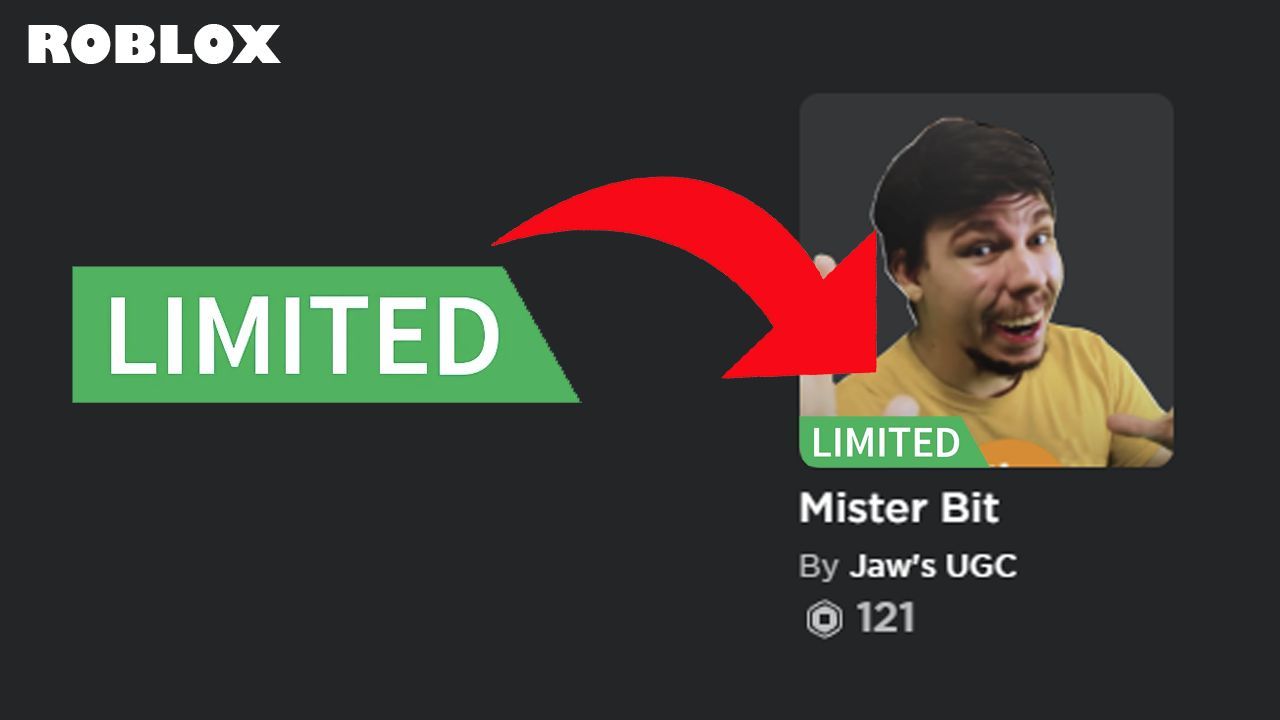Screen dimensions: 1280x720
Task: Open the Mister Bit item title link
Action: click(899, 509)
